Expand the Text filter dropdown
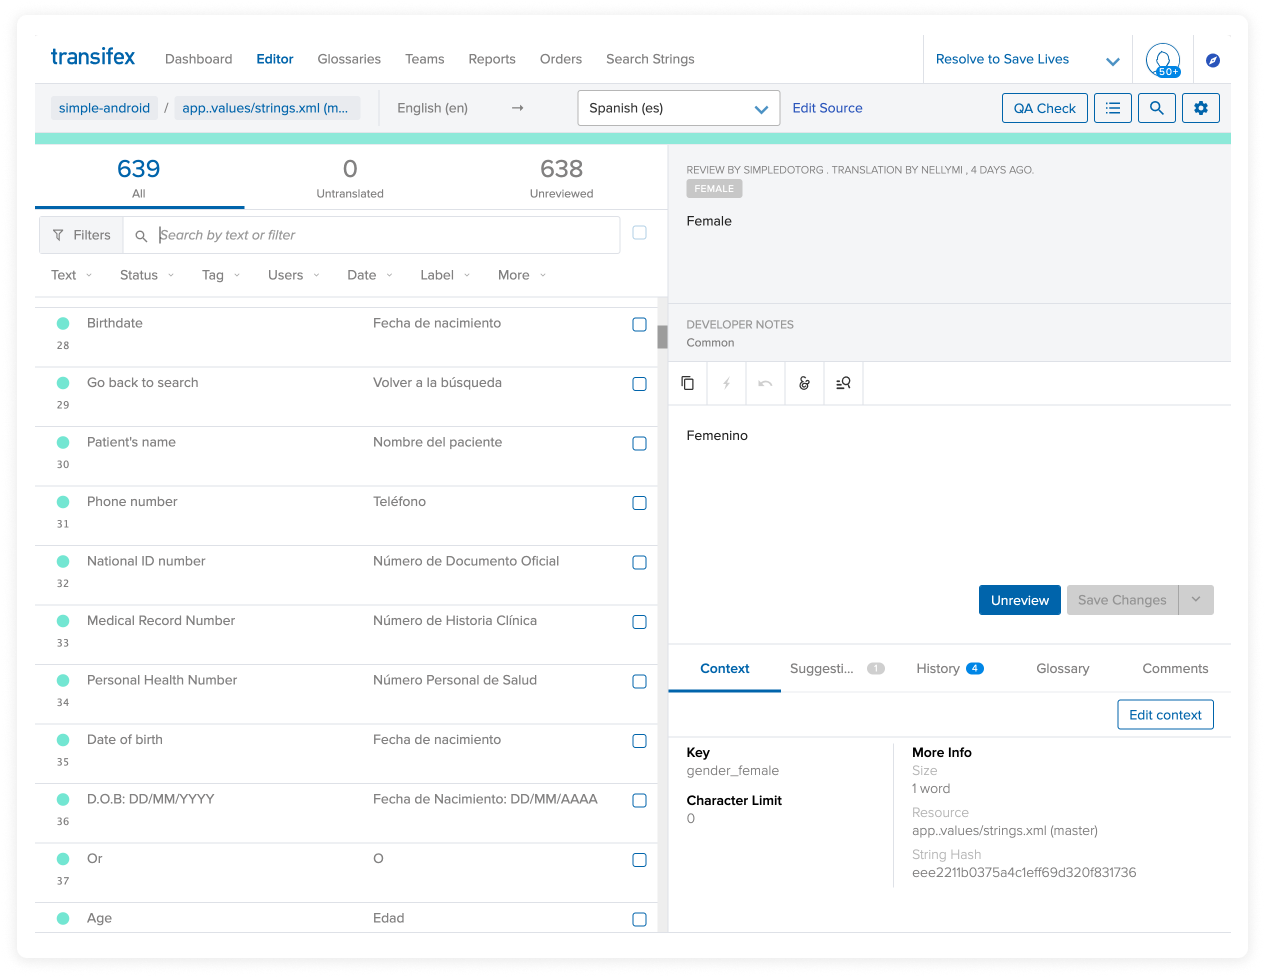The image size is (1265, 977). [x=71, y=275]
